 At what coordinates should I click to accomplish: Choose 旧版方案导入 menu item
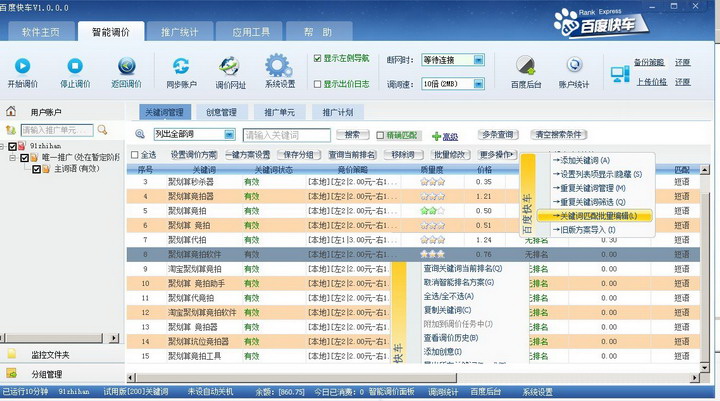[596, 230]
